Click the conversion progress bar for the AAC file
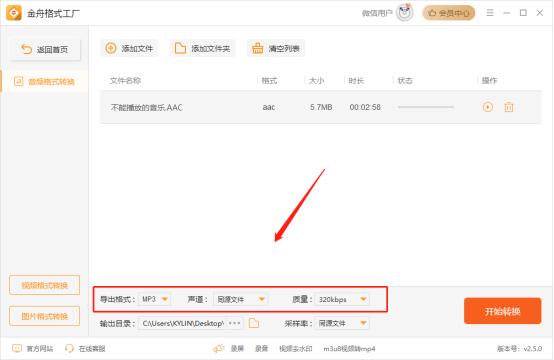554x360 pixels. click(x=425, y=107)
